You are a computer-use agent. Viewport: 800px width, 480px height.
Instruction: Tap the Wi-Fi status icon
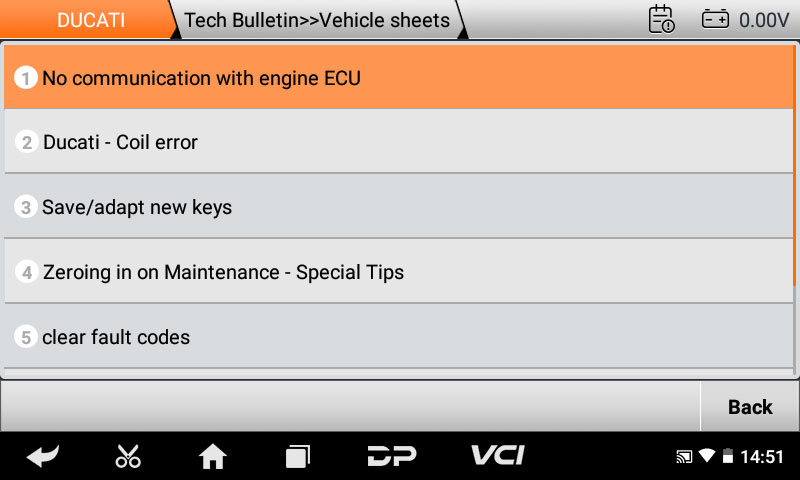pos(707,457)
